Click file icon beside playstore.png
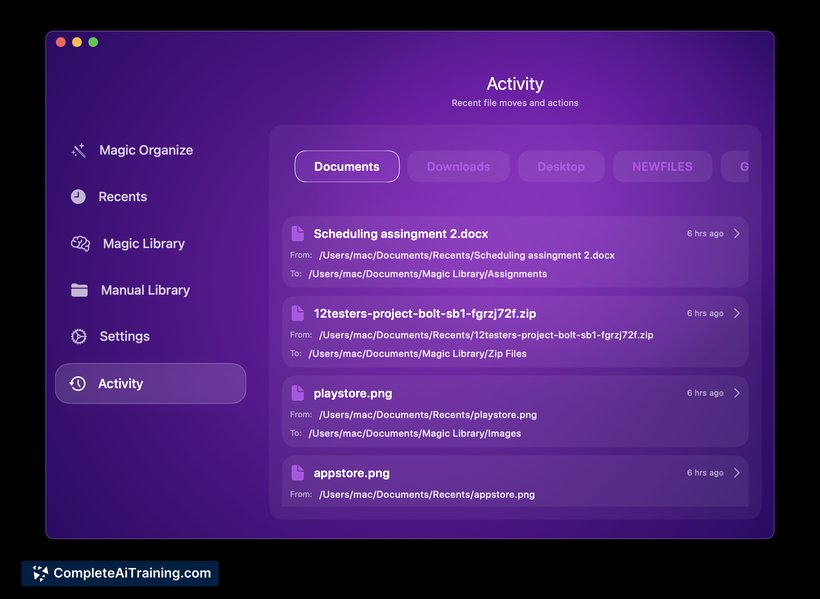The width and height of the screenshot is (820, 599). pyautogui.click(x=298, y=393)
